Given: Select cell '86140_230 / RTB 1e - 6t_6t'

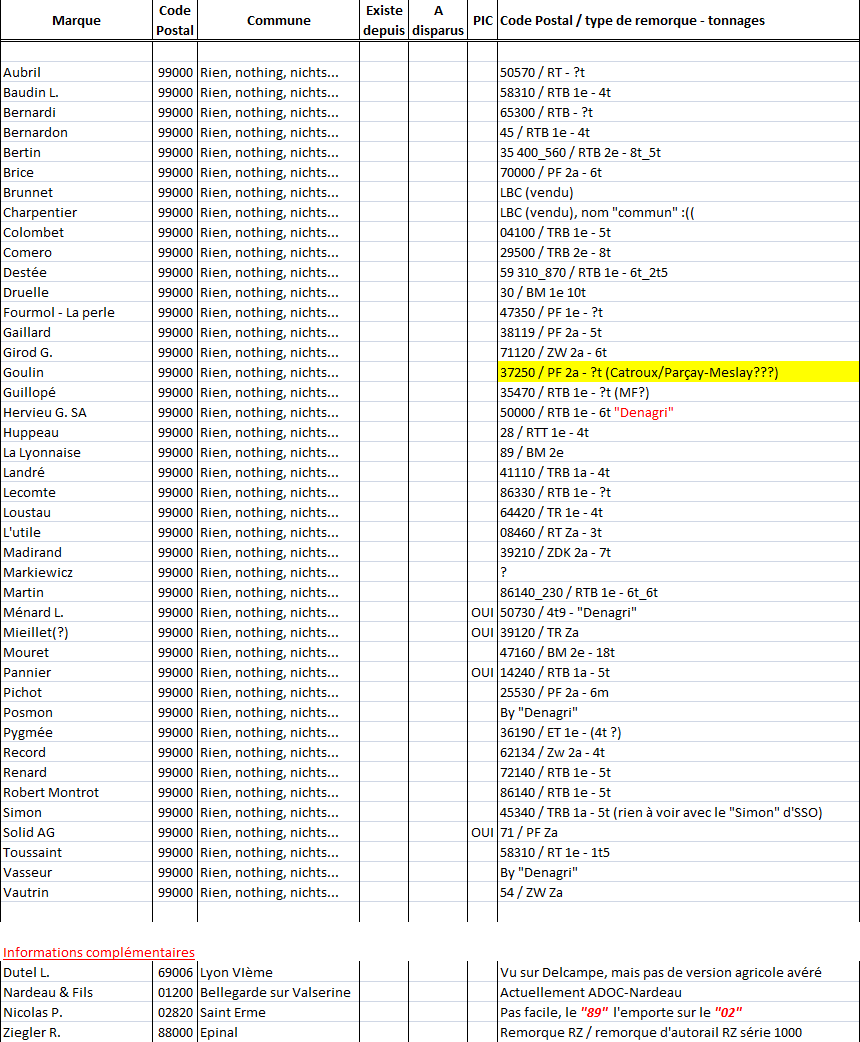Looking at the screenshot, I should 679,591.
